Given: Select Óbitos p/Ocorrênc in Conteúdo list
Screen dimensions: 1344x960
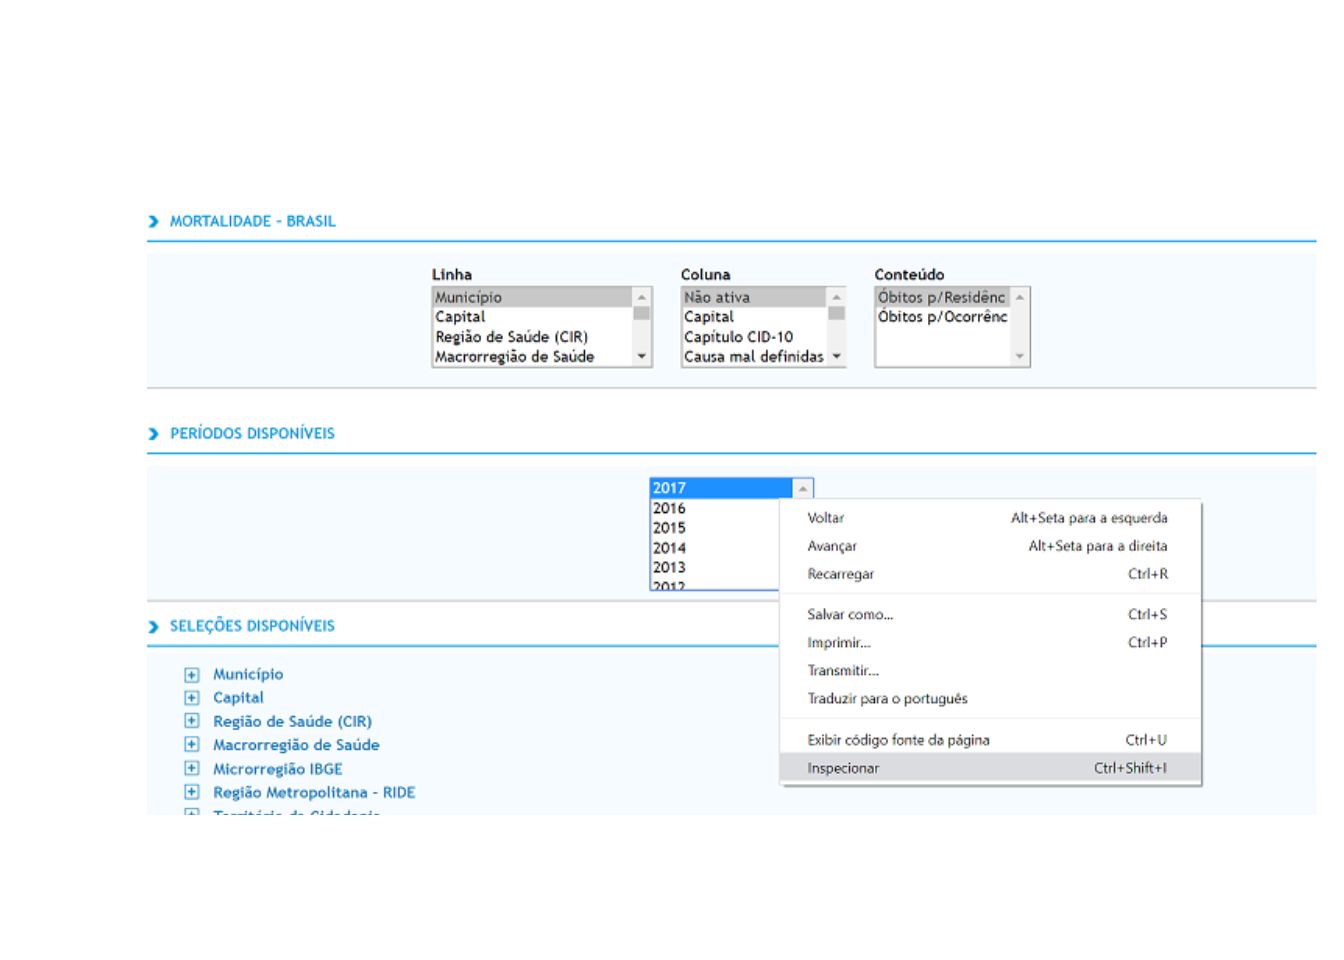Looking at the screenshot, I should point(941,317).
